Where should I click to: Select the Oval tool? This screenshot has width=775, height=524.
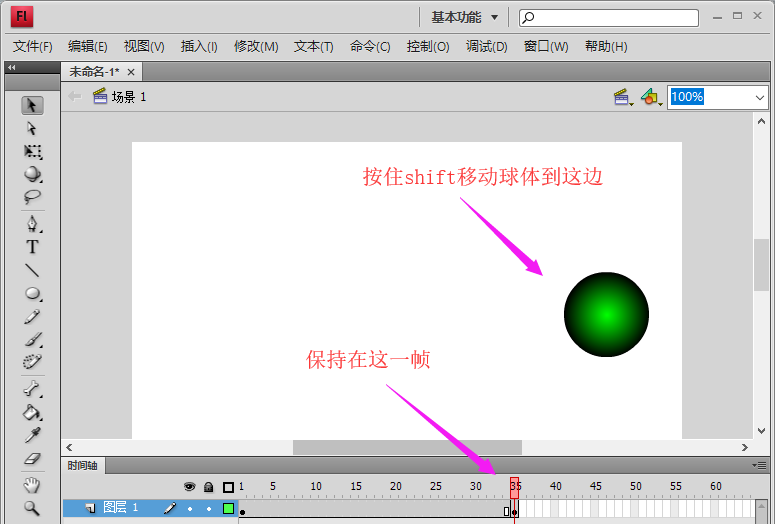[x=33, y=293]
